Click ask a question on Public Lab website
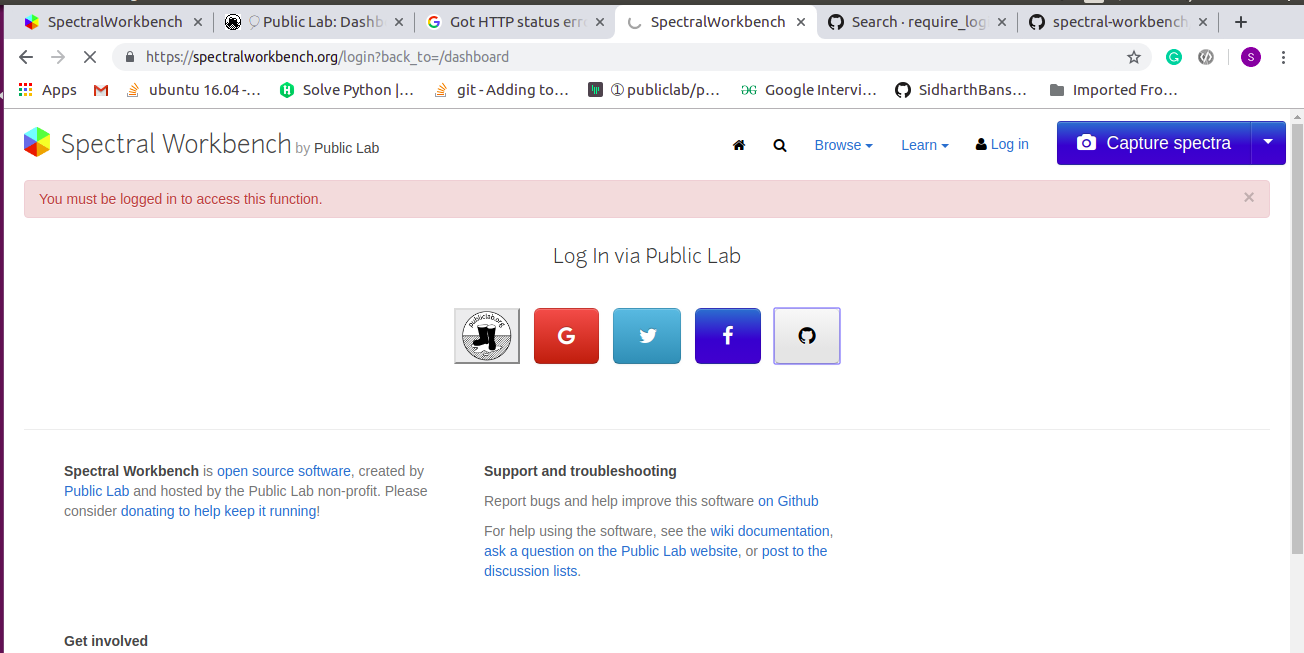Image resolution: width=1304 pixels, height=653 pixels. [x=611, y=551]
